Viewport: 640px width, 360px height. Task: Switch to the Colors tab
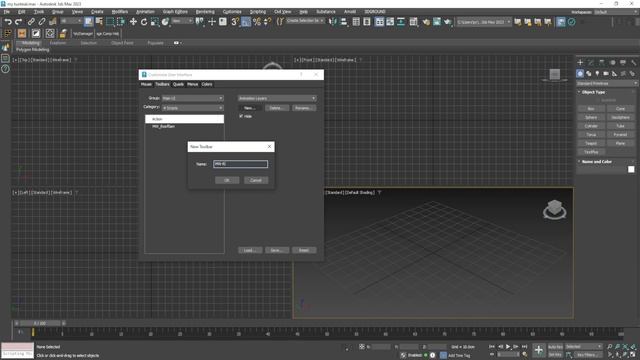(x=207, y=84)
